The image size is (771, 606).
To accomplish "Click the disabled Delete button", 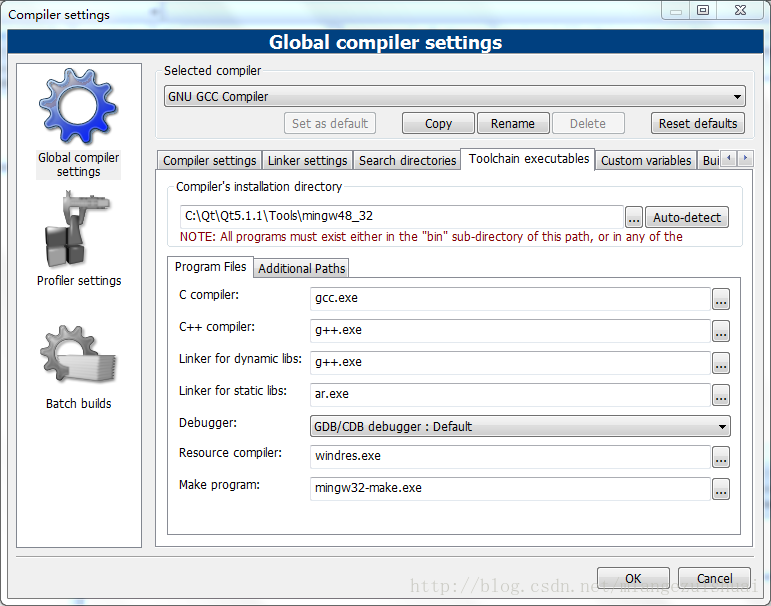I will click(x=588, y=123).
